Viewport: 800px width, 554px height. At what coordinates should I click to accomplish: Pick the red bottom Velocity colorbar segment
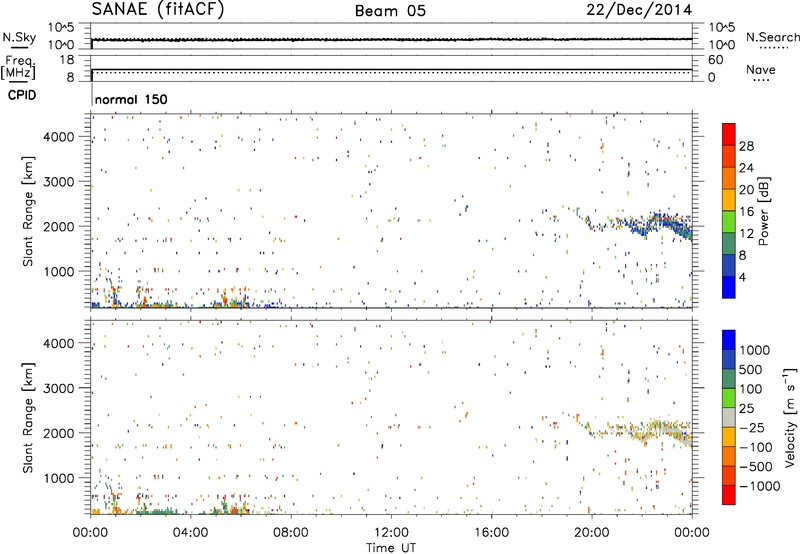click(x=729, y=495)
